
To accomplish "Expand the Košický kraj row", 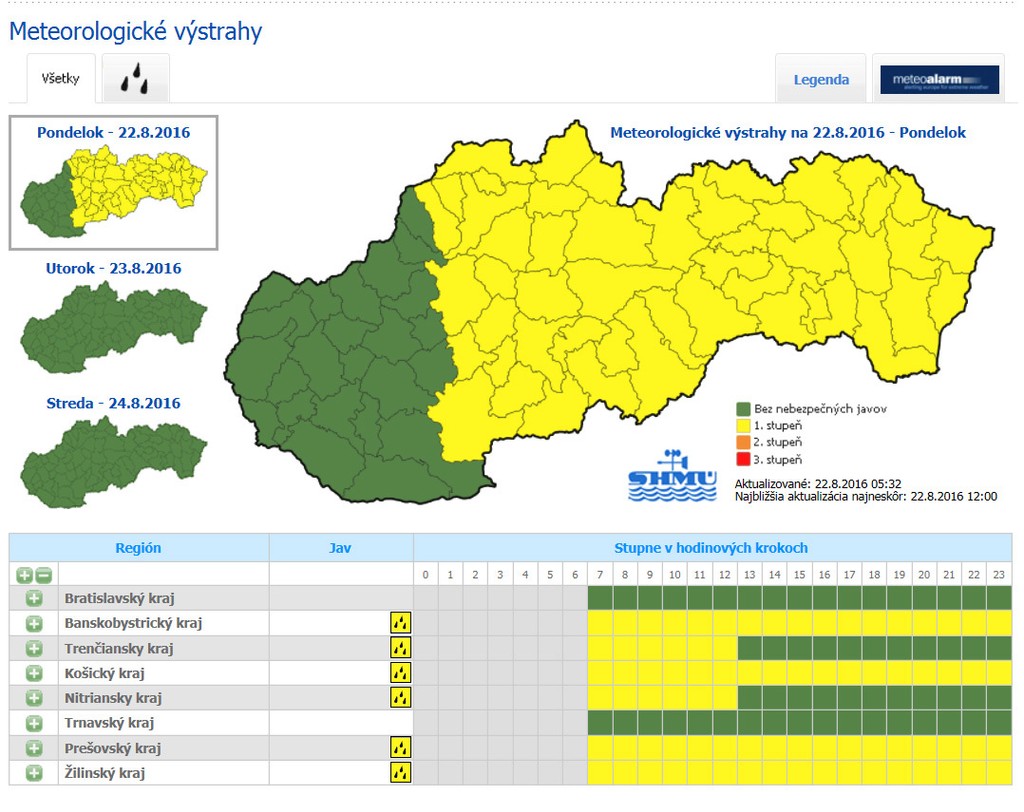I will pyautogui.click(x=34, y=673).
